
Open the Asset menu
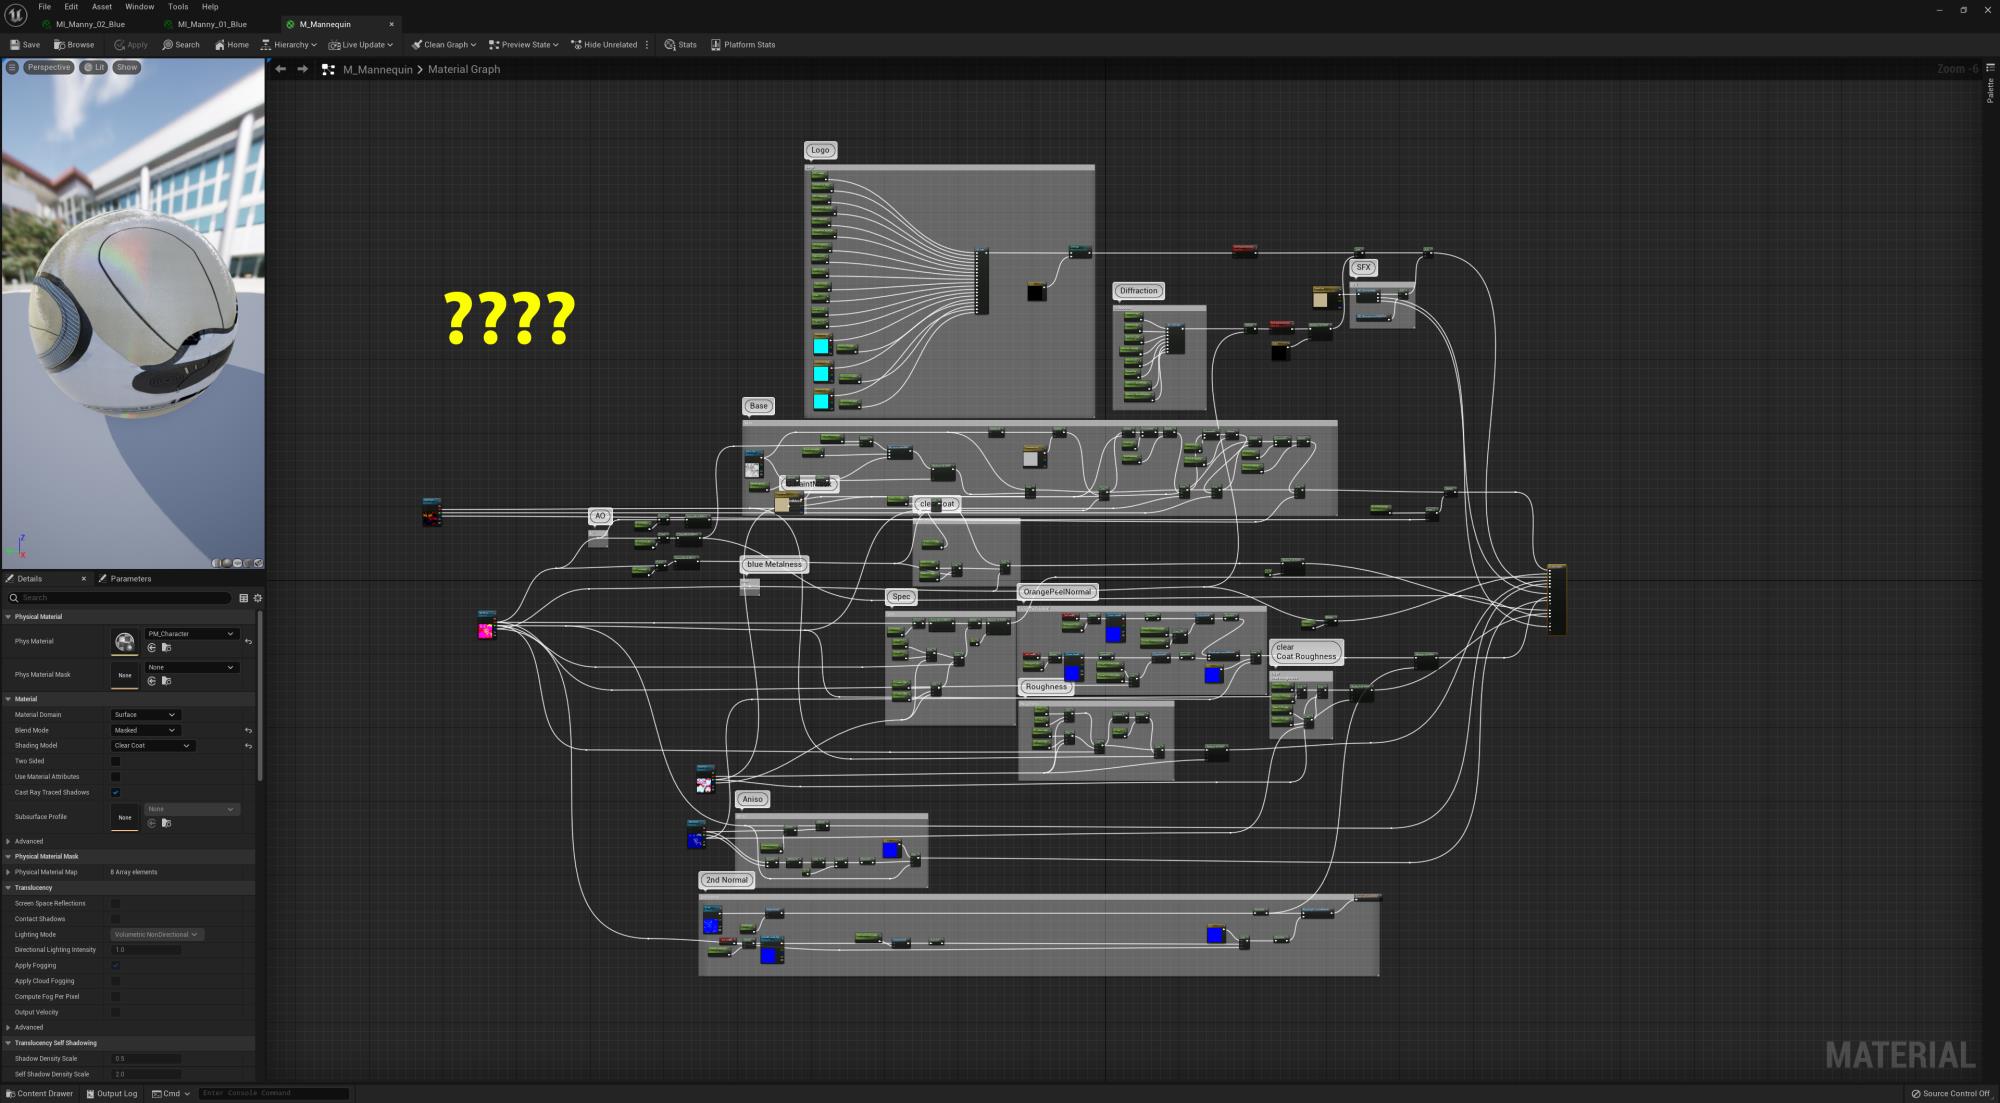(102, 7)
